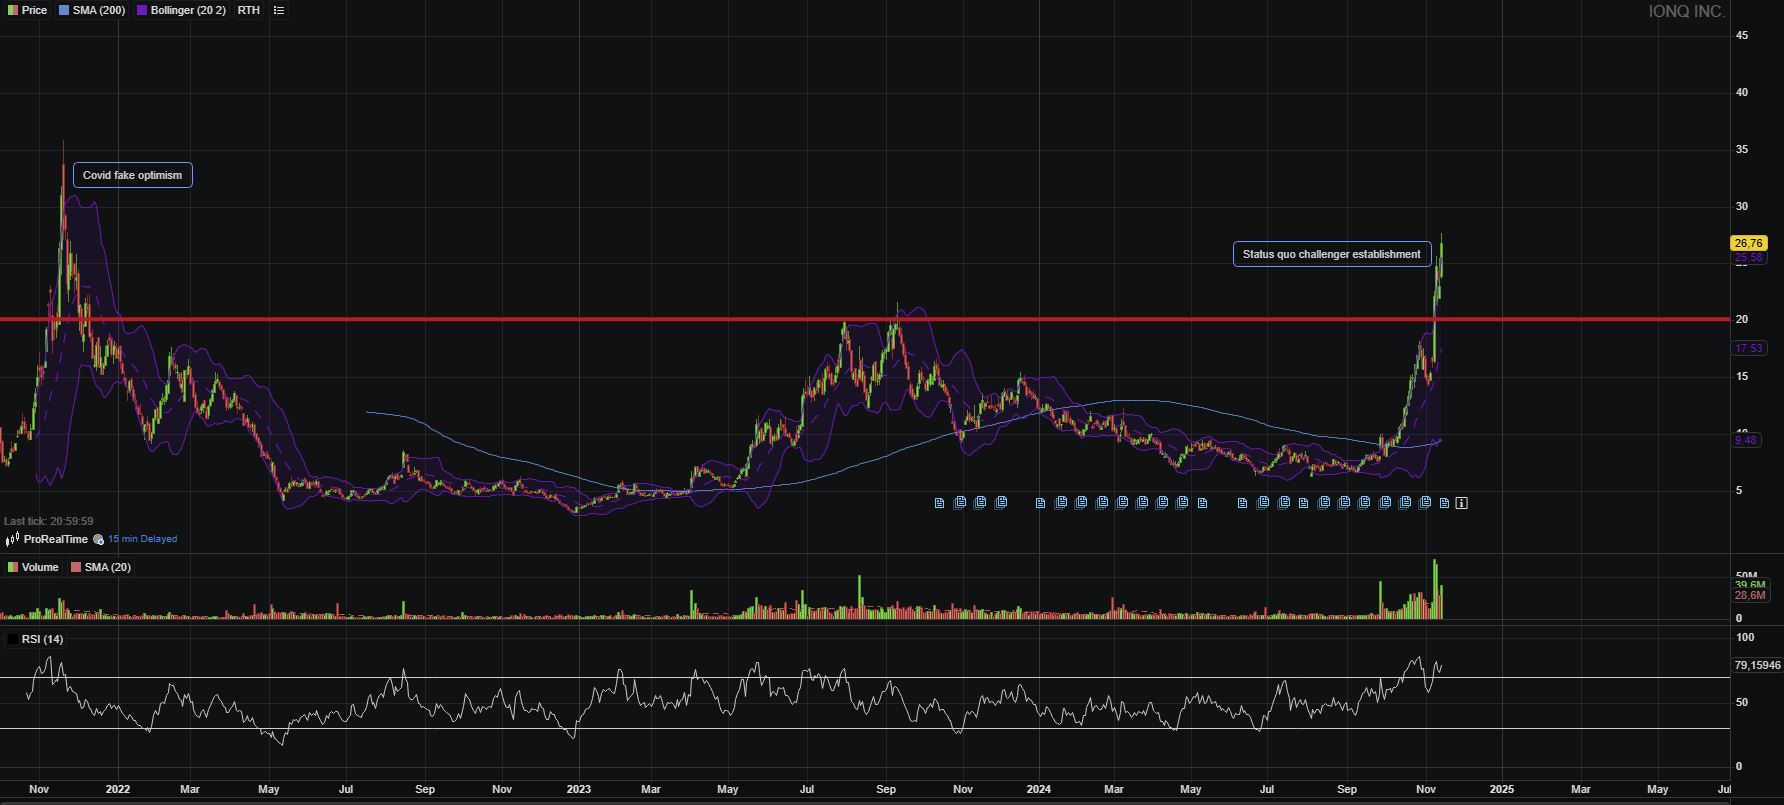This screenshot has height=805, width=1784.
Task: Open the info icon ending the news row
Action: click(x=1461, y=503)
